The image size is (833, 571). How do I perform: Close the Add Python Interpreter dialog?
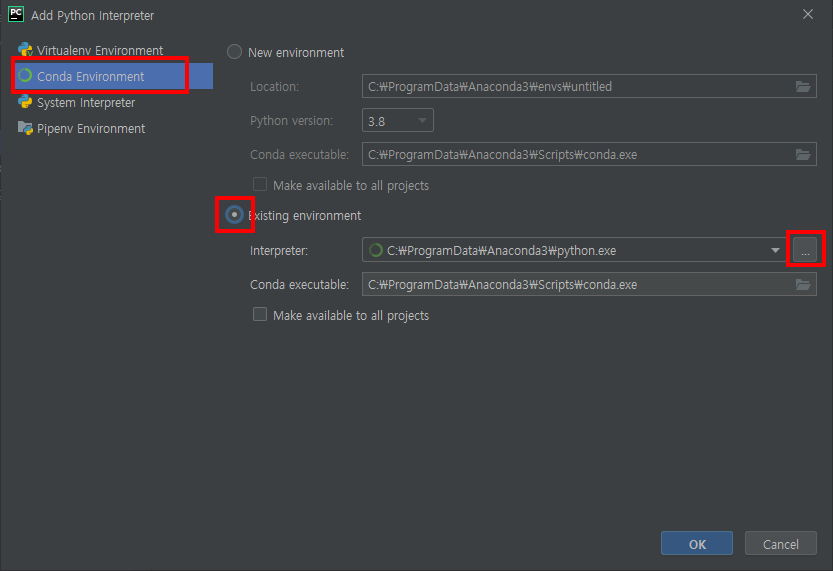point(808,15)
